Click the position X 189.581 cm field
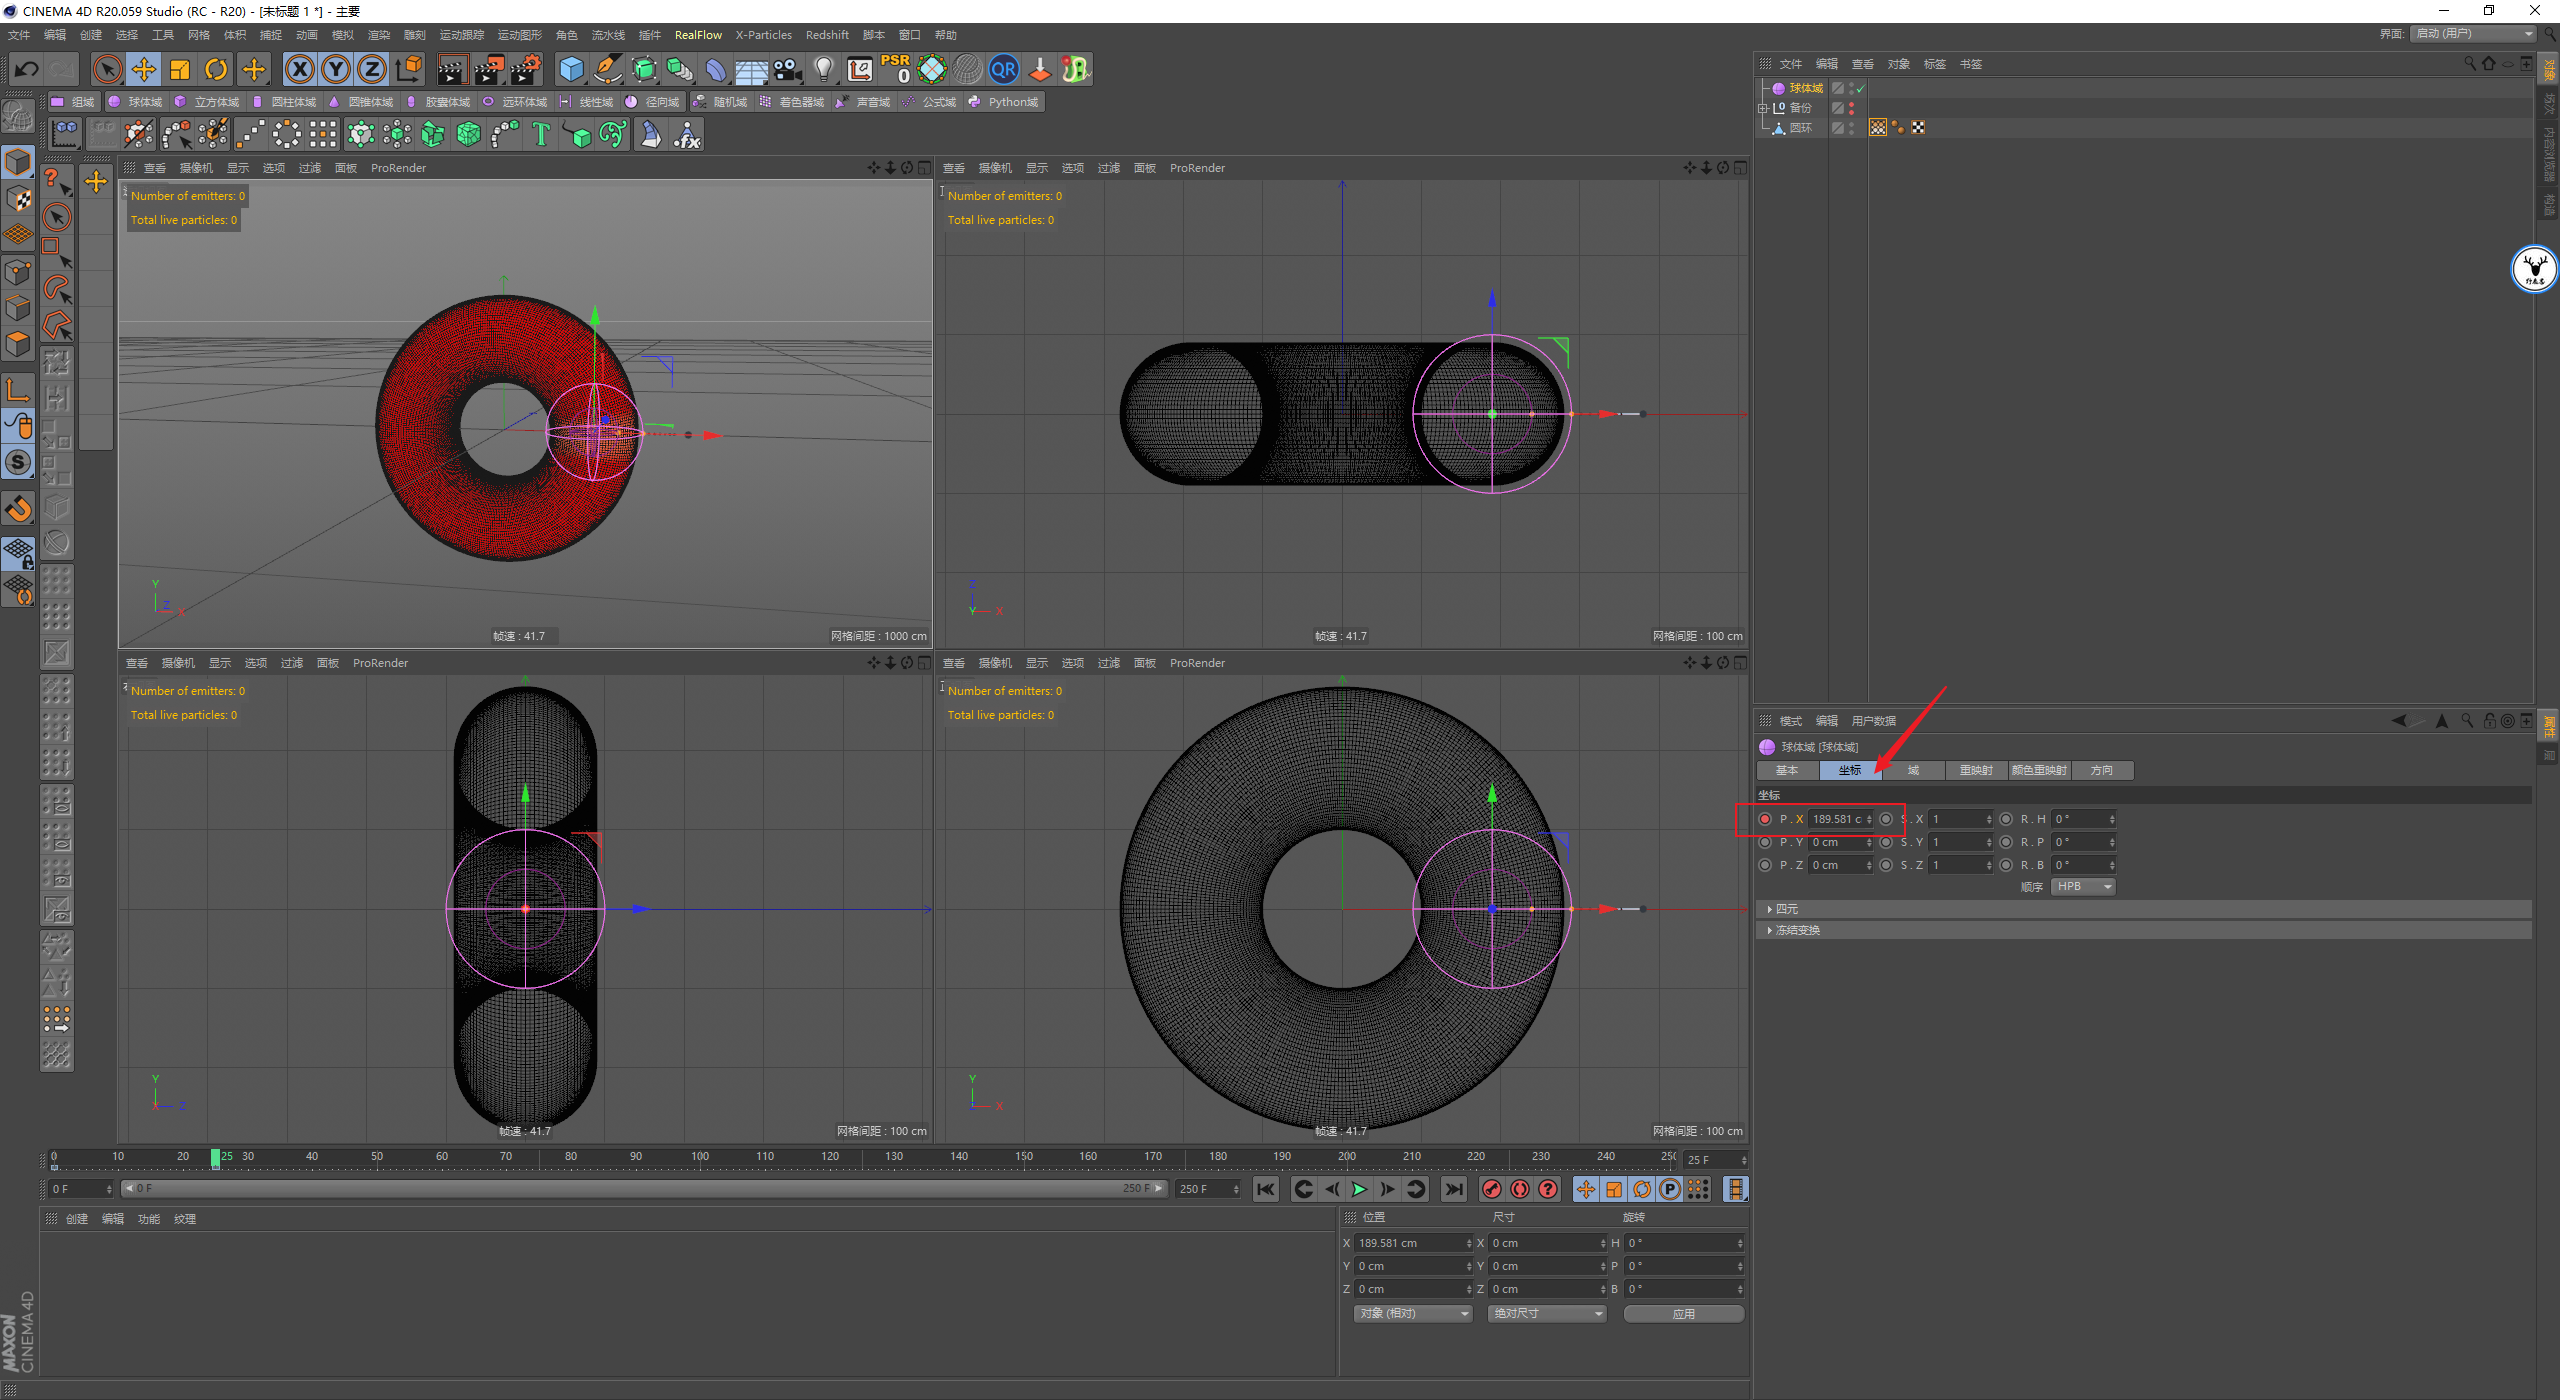 [1411, 1243]
